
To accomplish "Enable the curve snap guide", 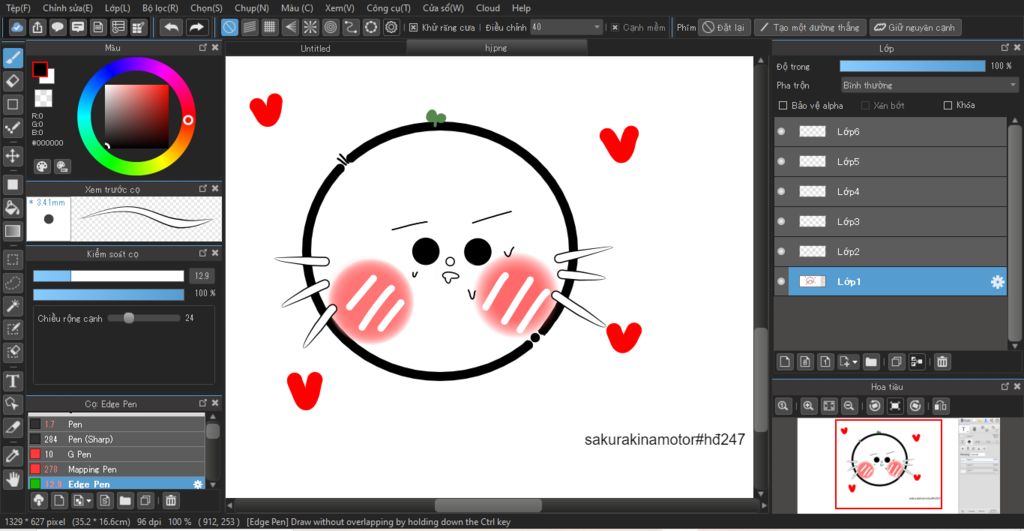I will coord(351,27).
